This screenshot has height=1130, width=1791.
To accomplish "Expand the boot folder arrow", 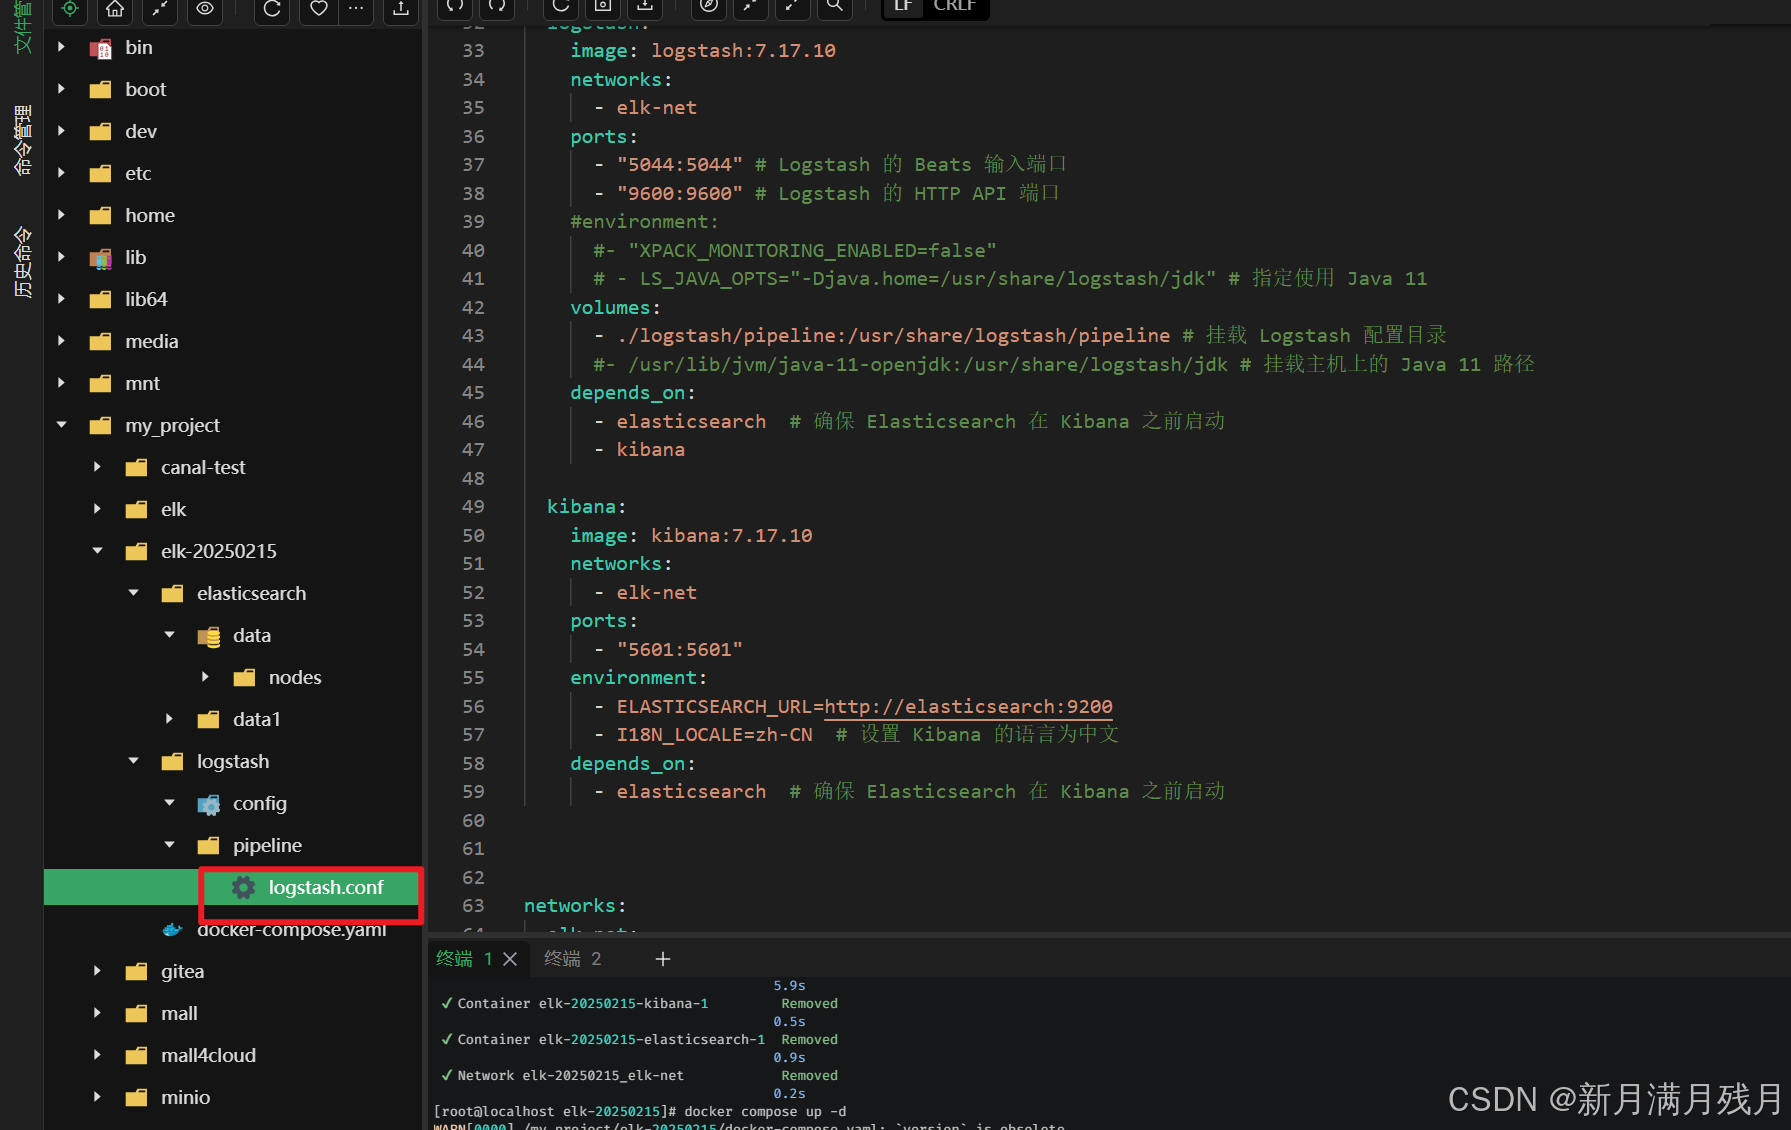I will (x=61, y=89).
